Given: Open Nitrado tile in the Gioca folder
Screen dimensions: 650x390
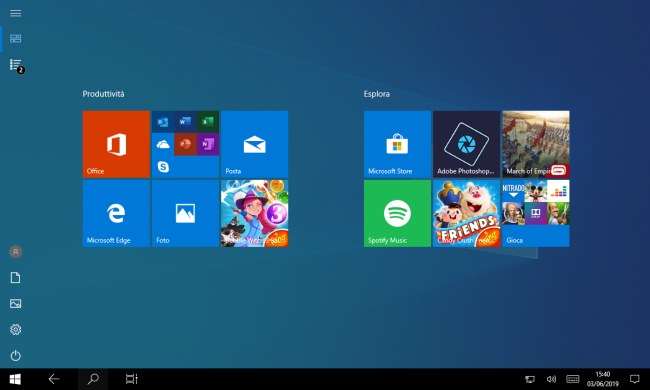Looking at the screenshot, I should pos(513,191).
